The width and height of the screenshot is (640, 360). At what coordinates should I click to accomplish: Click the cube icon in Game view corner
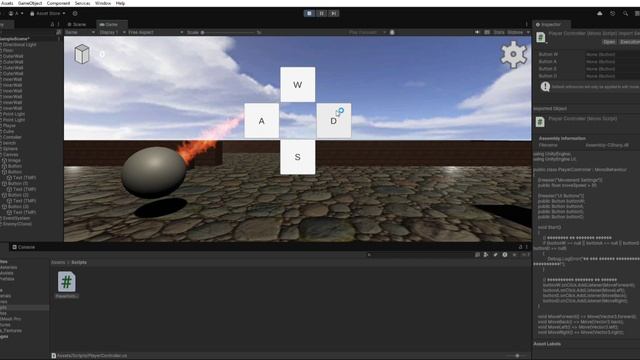click(82, 54)
